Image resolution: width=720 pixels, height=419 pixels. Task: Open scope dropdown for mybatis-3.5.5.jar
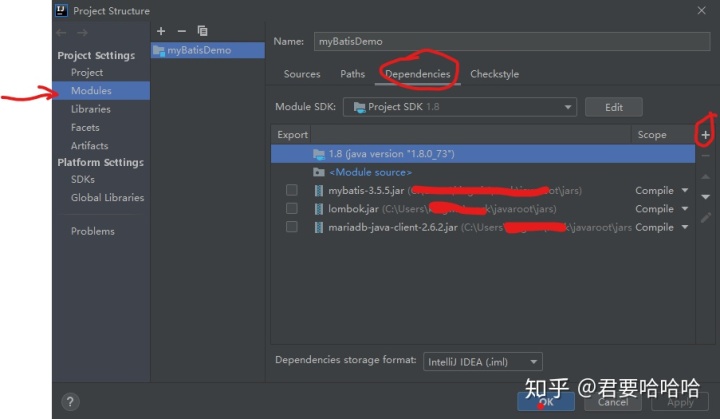(685, 190)
